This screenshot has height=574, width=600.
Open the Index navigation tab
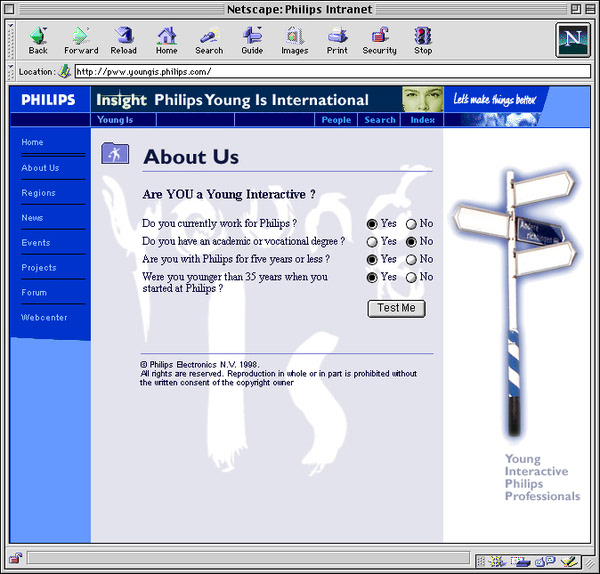(x=422, y=120)
